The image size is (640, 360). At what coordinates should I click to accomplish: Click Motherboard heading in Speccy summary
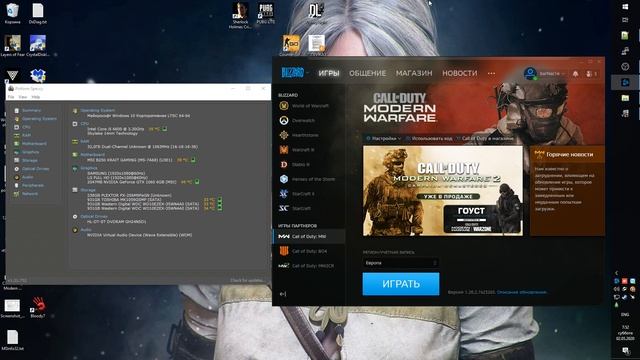tap(93, 155)
